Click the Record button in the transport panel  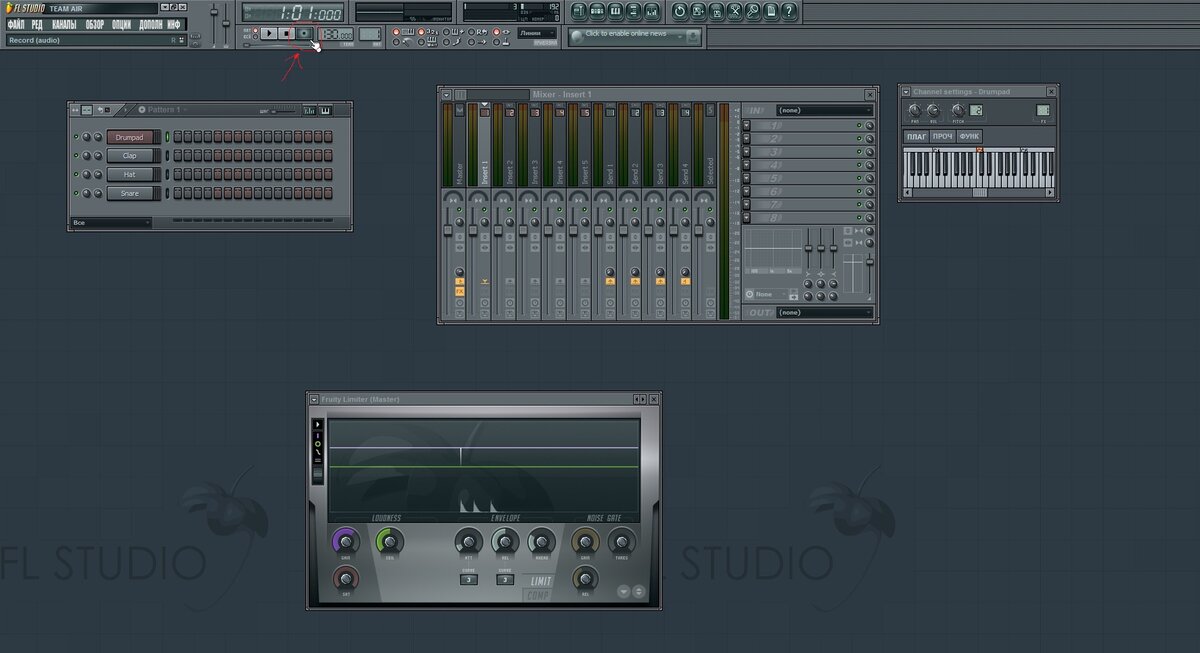pos(304,33)
